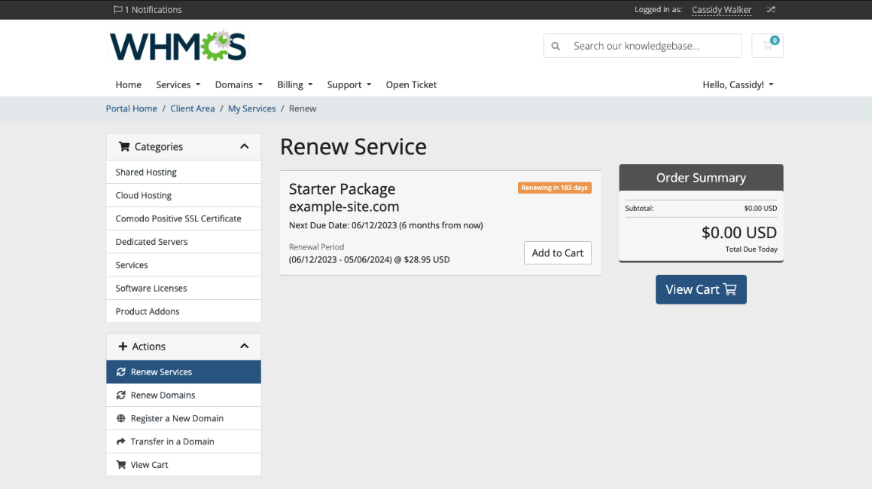This screenshot has height=491, width=872.
Task: Click the Starter Package title
Action: pos(342,189)
